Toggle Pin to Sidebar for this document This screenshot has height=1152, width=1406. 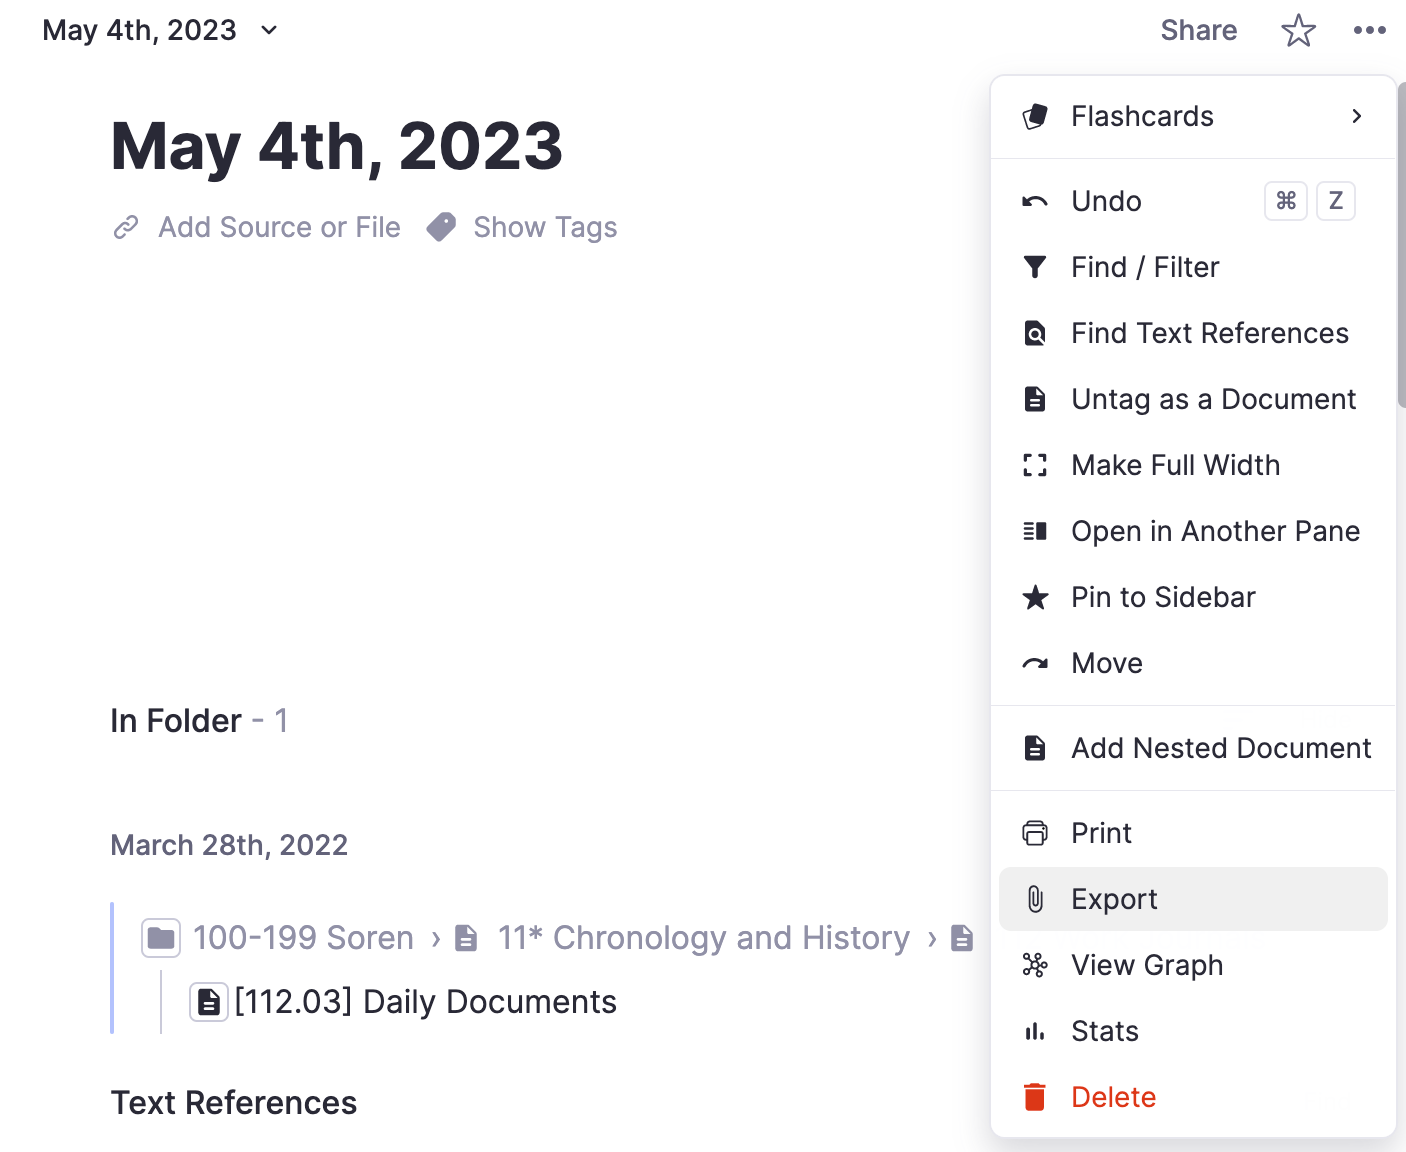[1162, 597]
